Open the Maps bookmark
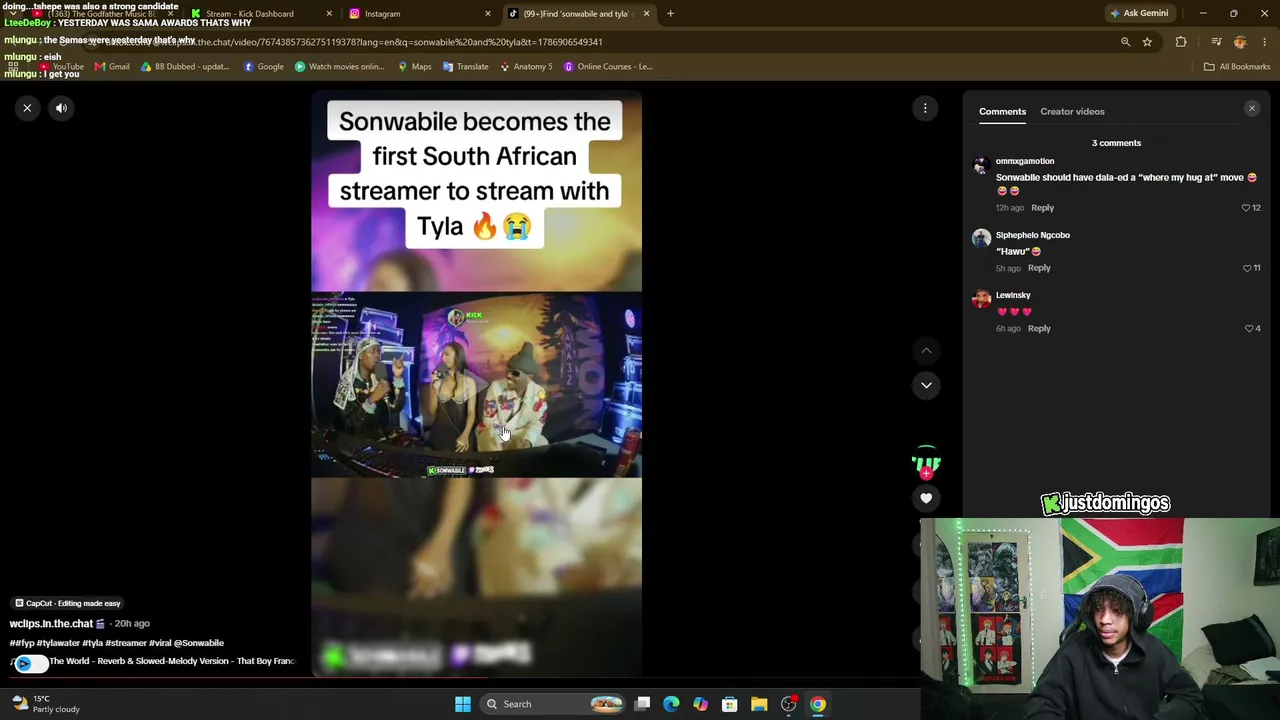 415,67
